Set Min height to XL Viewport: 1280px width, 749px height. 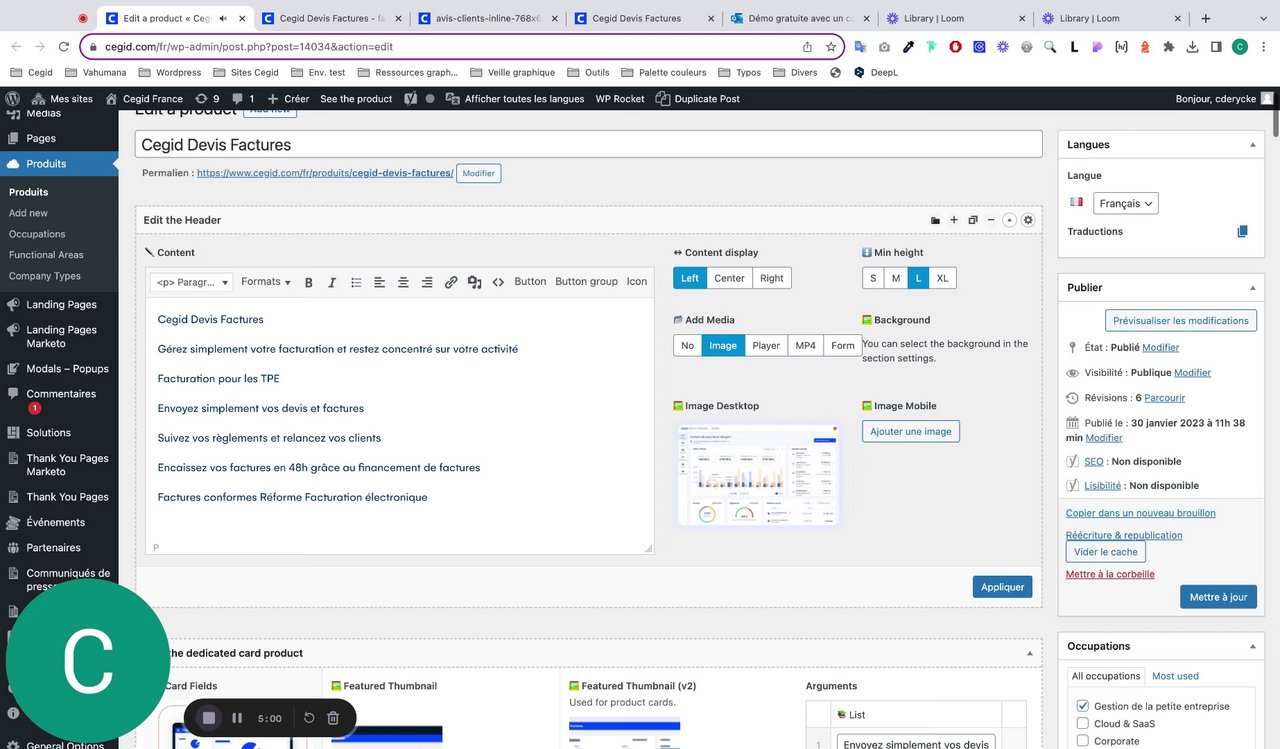pyautogui.click(x=942, y=278)
